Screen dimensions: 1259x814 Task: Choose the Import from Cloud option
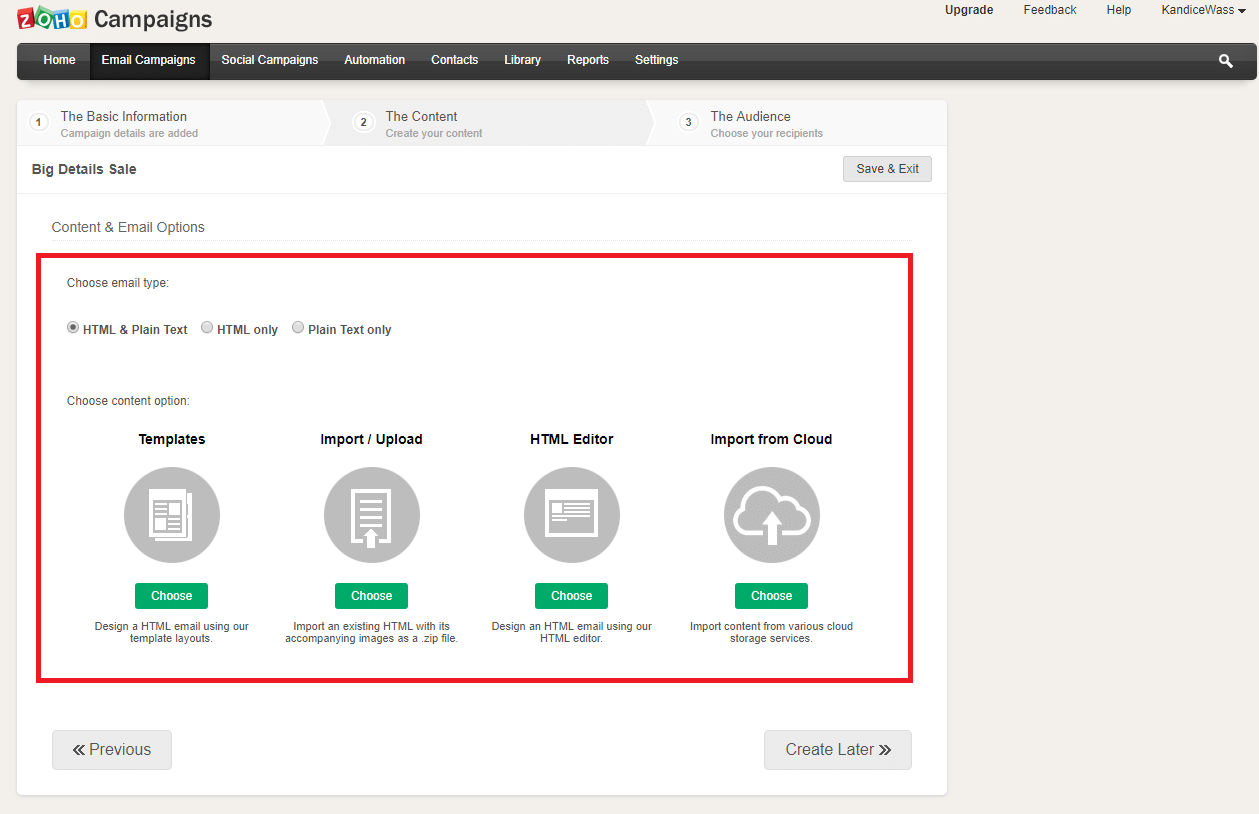click(772, 596)
